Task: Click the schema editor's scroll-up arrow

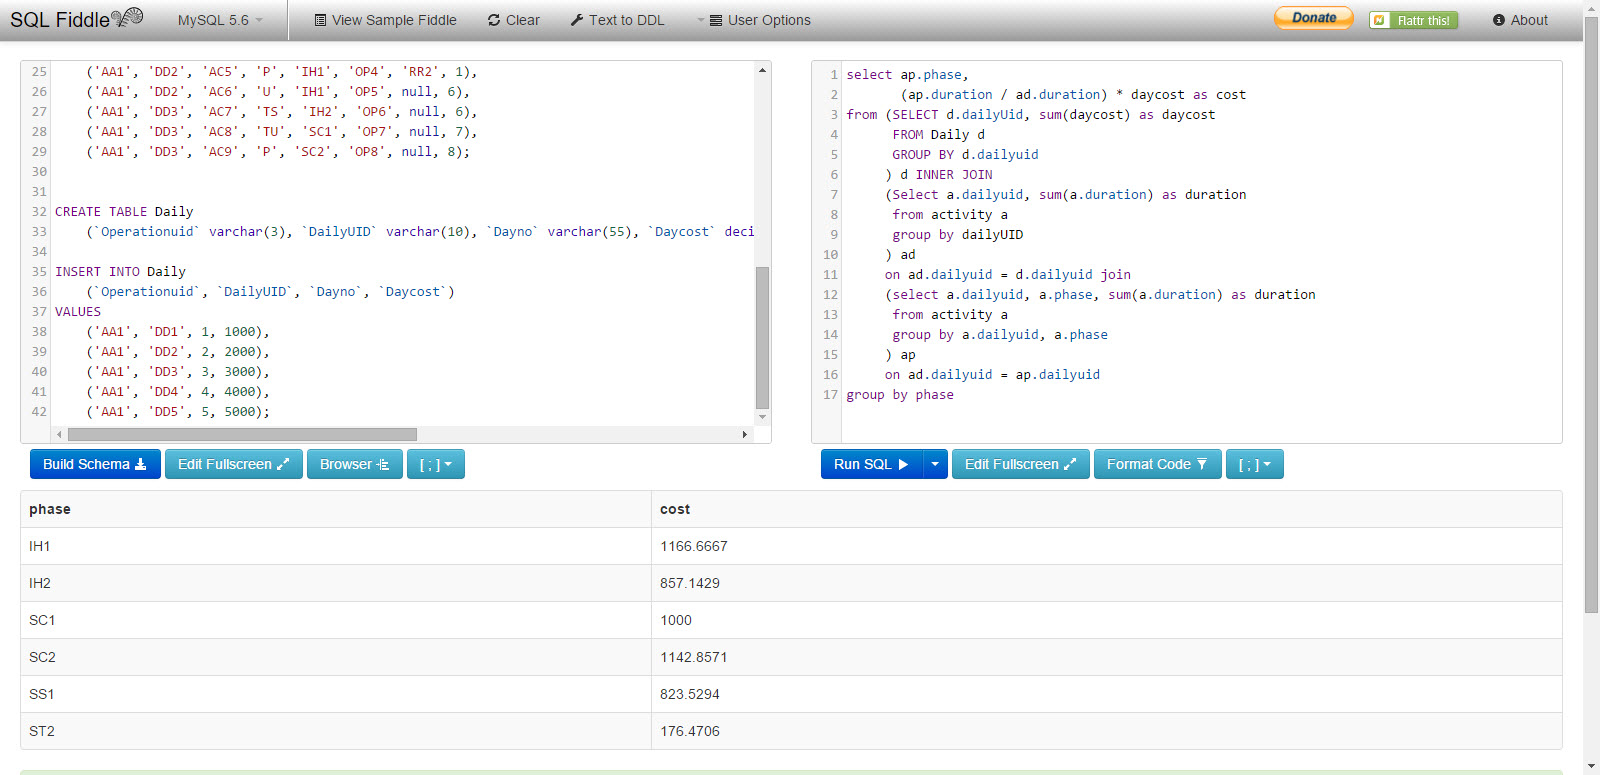Action: tap(762, 70)
